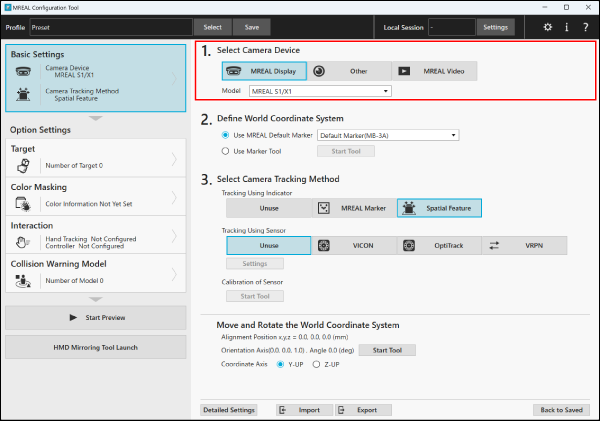Viewport: 600px width, 421px height.
Task: Click Start Tool under Calibration of Sensor
Action: coord(255,296)
